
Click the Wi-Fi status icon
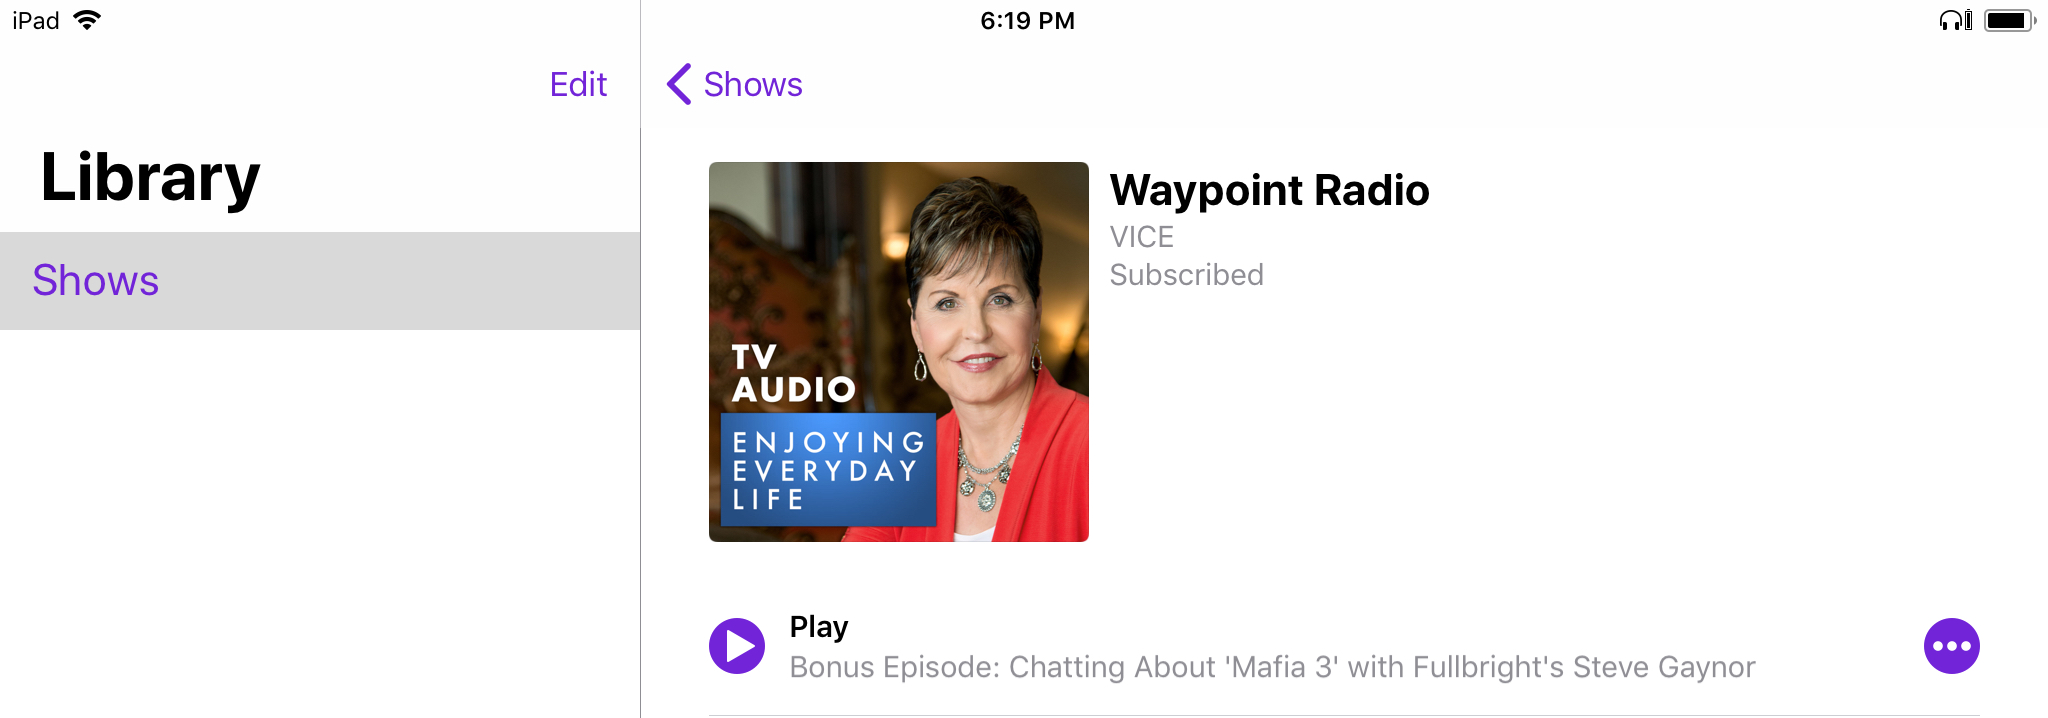pos(88,20)
